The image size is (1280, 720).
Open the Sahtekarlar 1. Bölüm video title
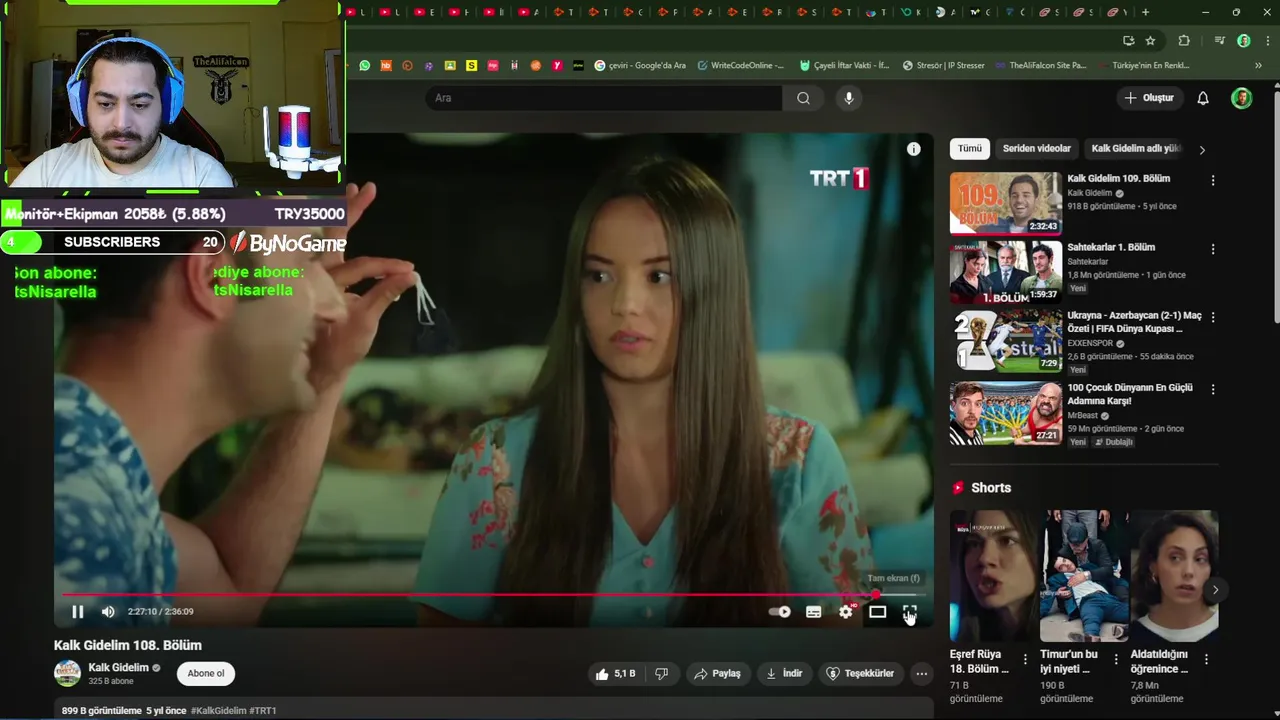point(1111,247)
